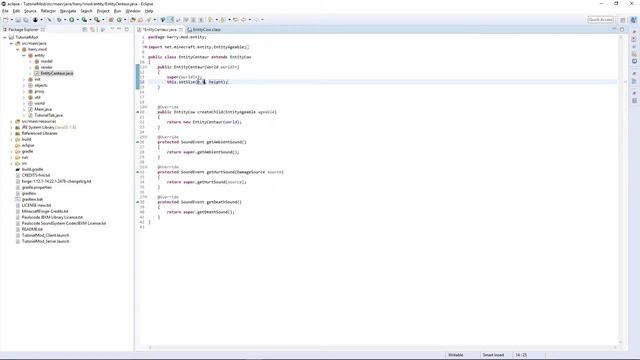Click the setSize line in the editor
This screenshot has height=360, width=640.
coord(198,82)
